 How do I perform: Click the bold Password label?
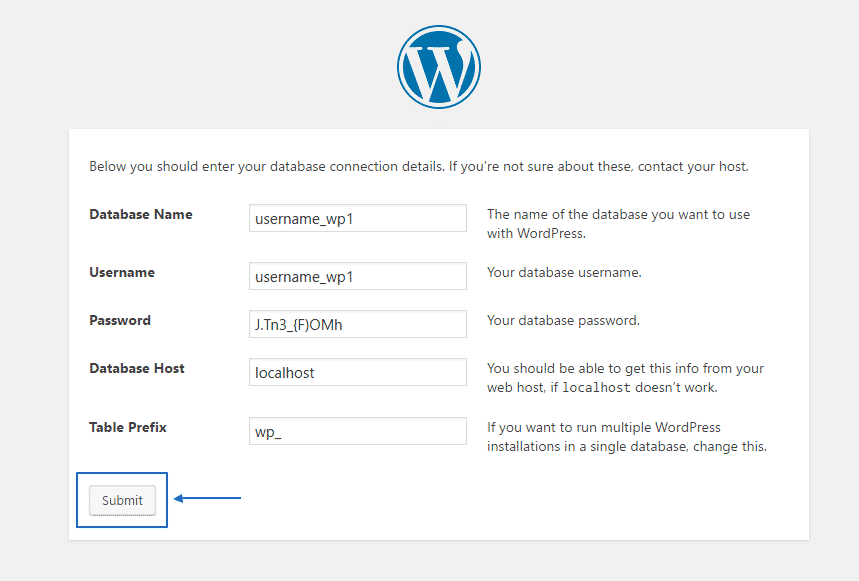pos(120,321)
